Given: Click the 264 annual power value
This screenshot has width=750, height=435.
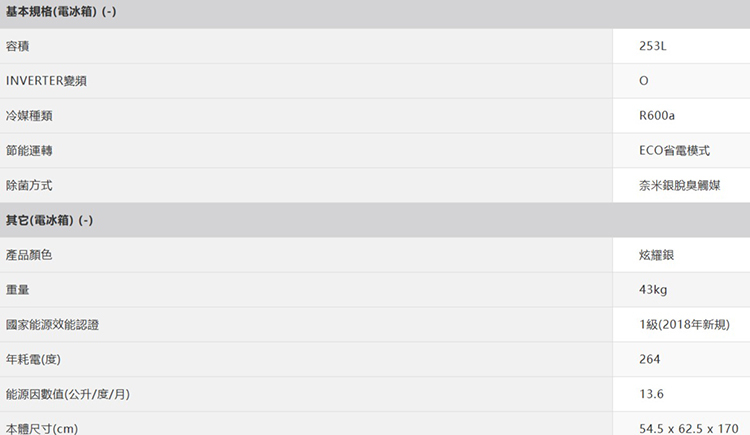Looking at the screenshot, I should [650, 359].
